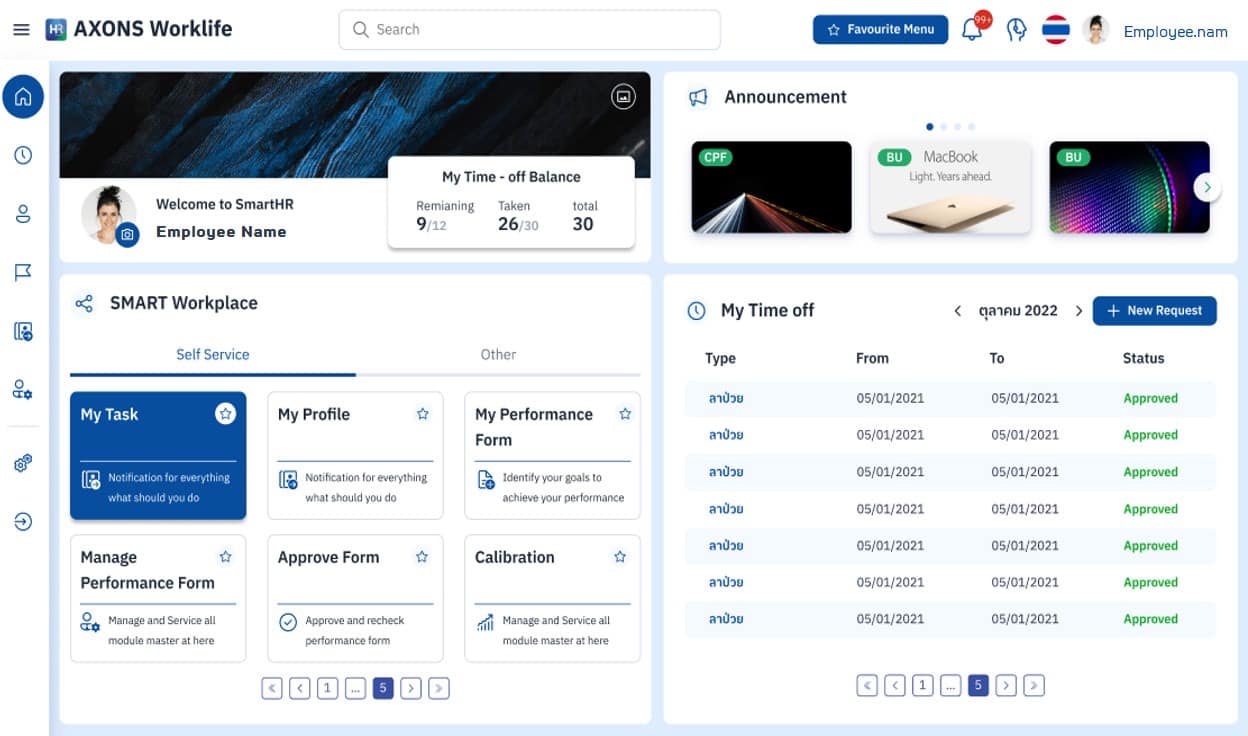Viewport: 1248px width, 736px height.
Task: Select the flag icon in the sidebar
Action: click(x=23, y=272)
